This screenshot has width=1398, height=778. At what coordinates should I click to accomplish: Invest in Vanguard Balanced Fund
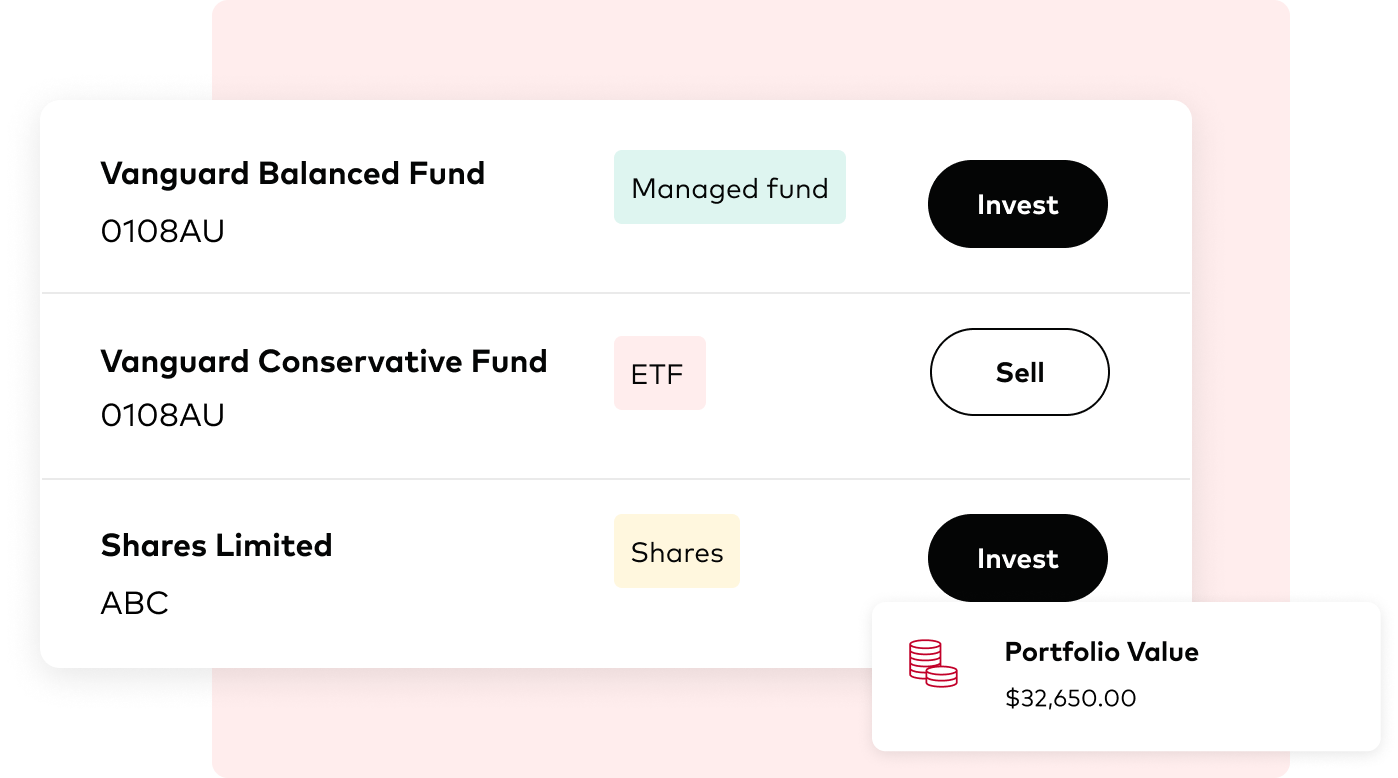(x=1018, y=204)
